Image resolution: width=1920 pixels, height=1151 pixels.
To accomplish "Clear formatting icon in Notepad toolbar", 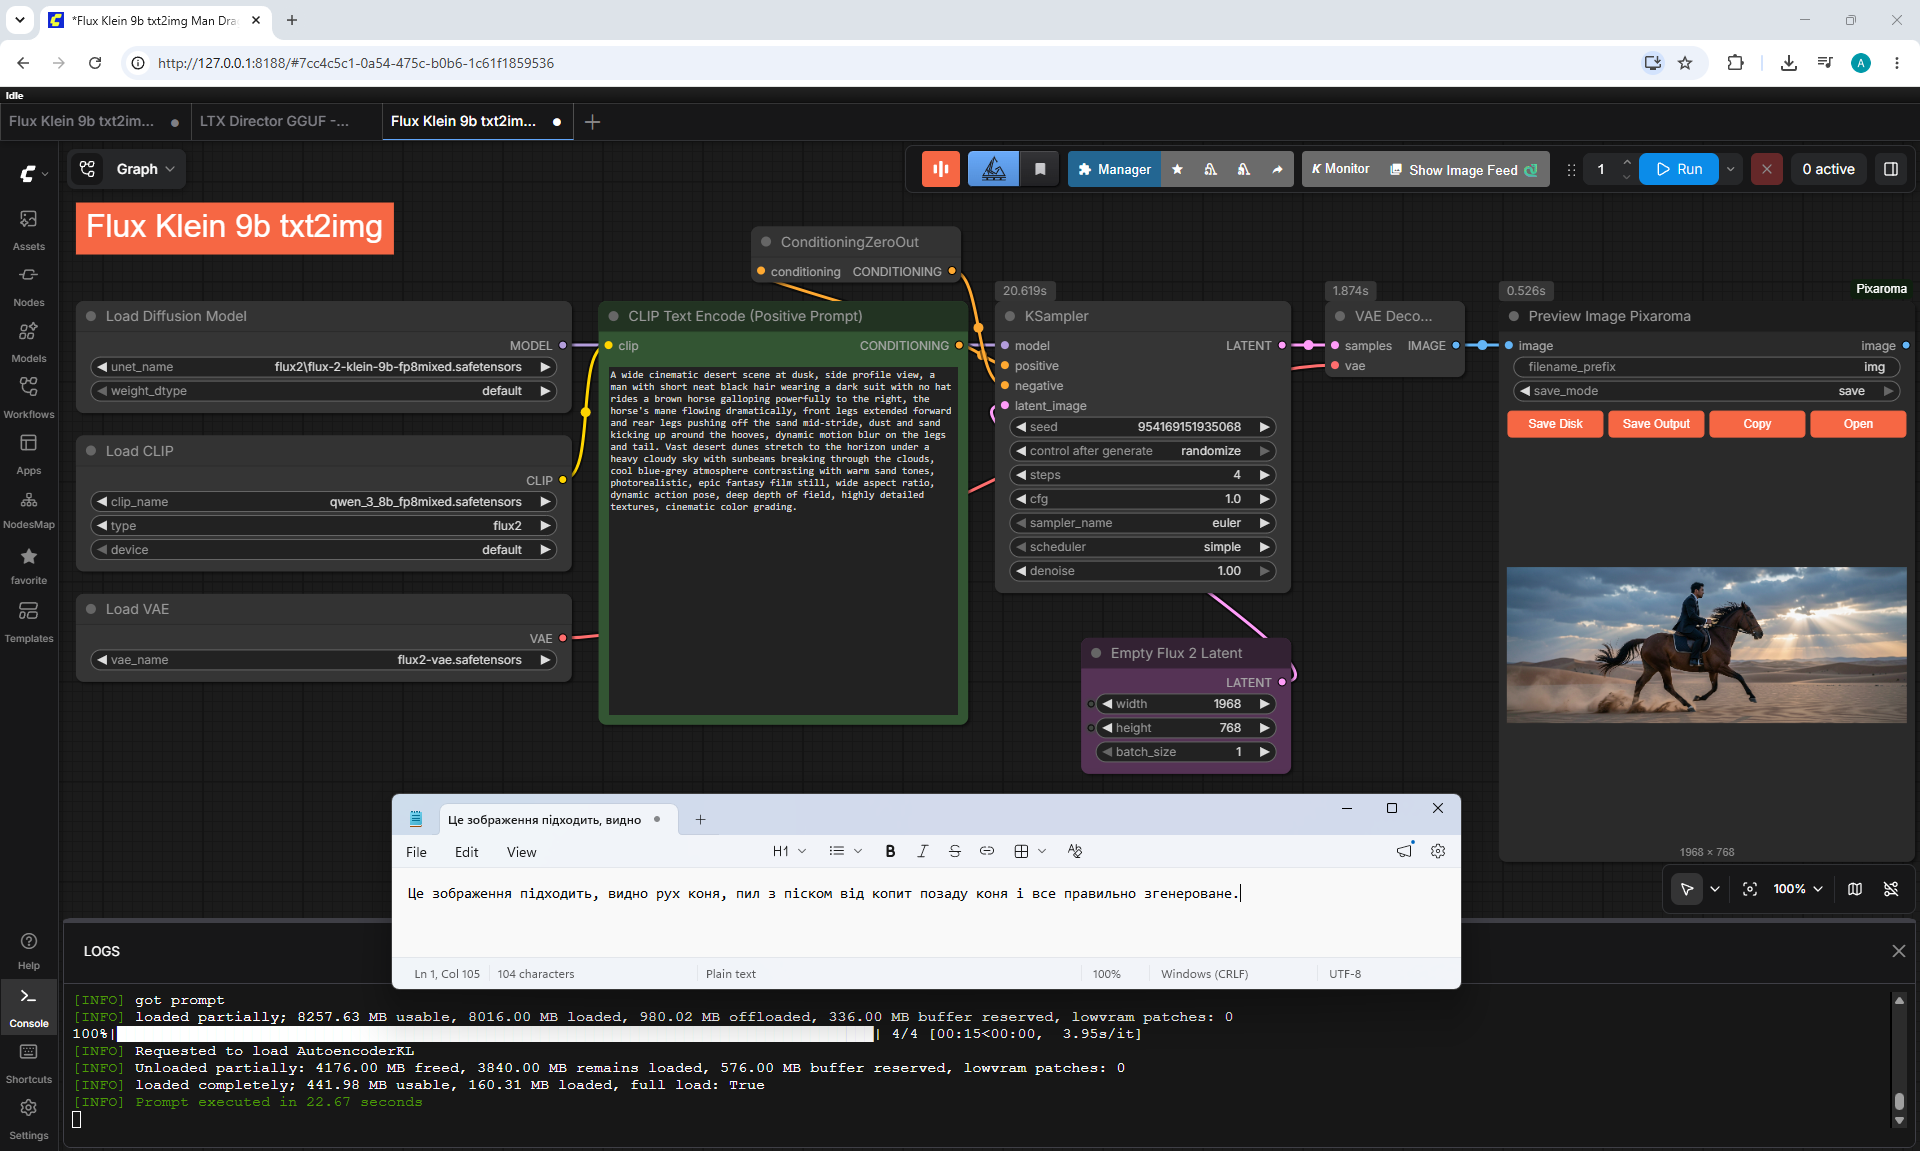I will (x=1074, y=851).
